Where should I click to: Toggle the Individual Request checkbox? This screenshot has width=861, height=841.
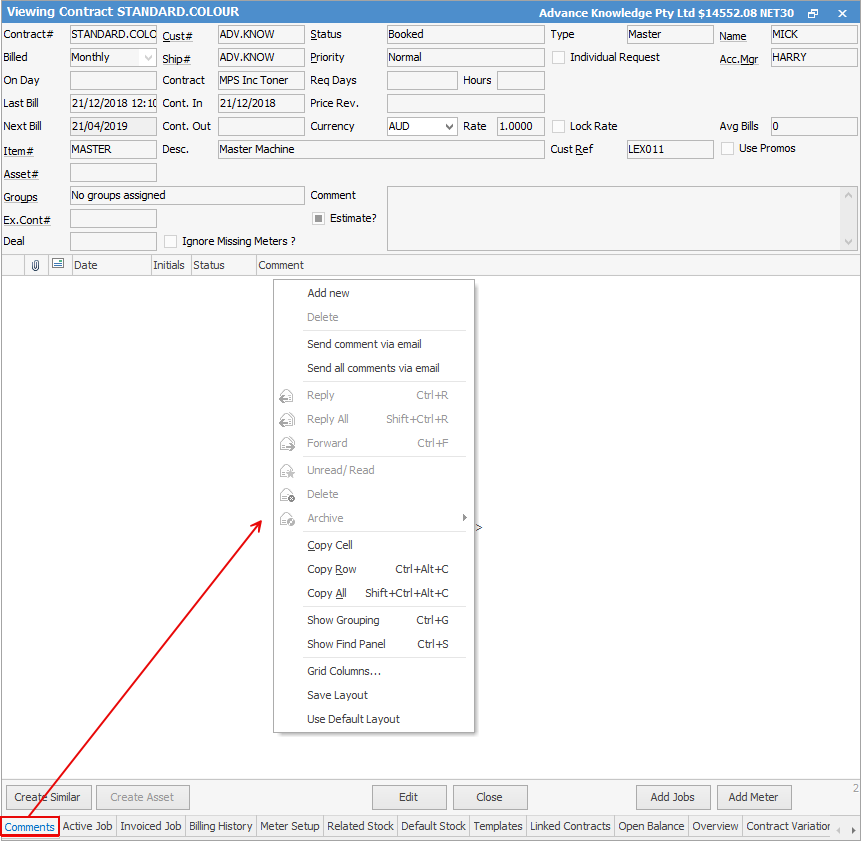pyautogui.click(x=558, y=58)
